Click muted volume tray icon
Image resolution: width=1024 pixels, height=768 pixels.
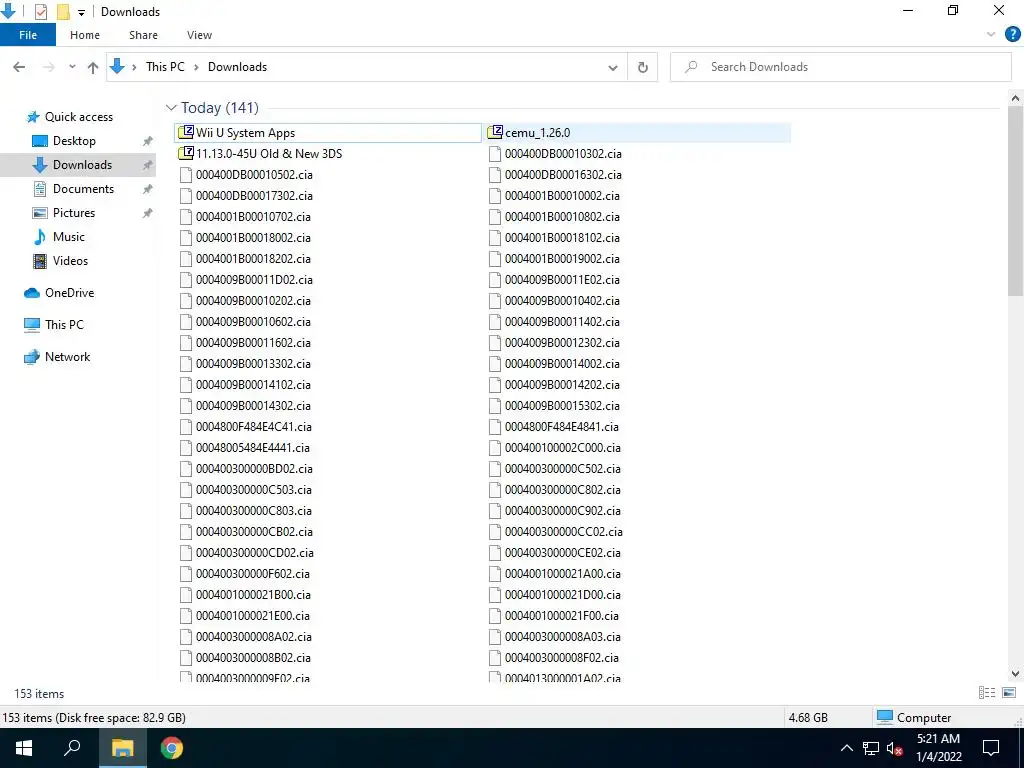pos(894,748)
